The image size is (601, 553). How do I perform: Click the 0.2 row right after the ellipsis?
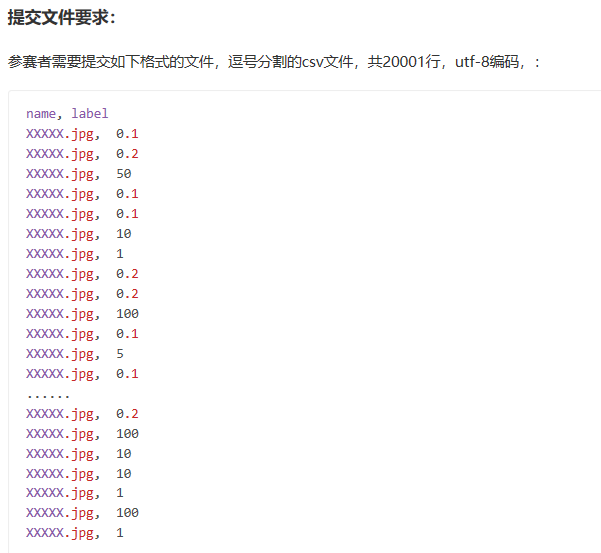pyautogui.click(x=82, y=414)
